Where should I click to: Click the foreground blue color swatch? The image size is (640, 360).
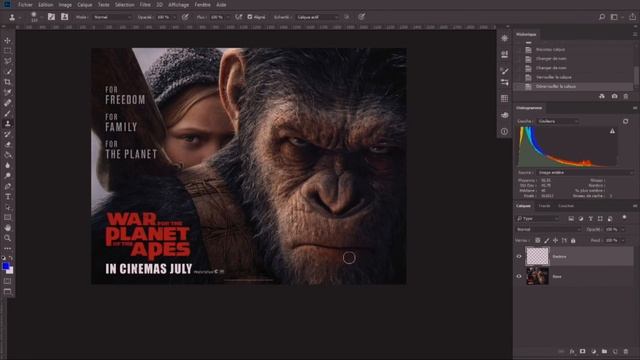tap(5, 266)
